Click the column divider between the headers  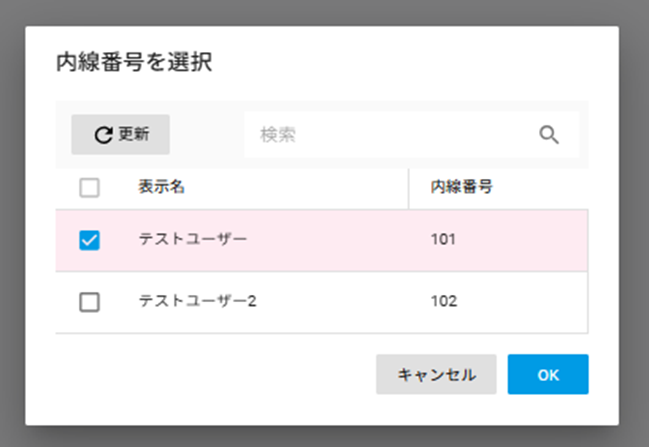coord(409,187)
